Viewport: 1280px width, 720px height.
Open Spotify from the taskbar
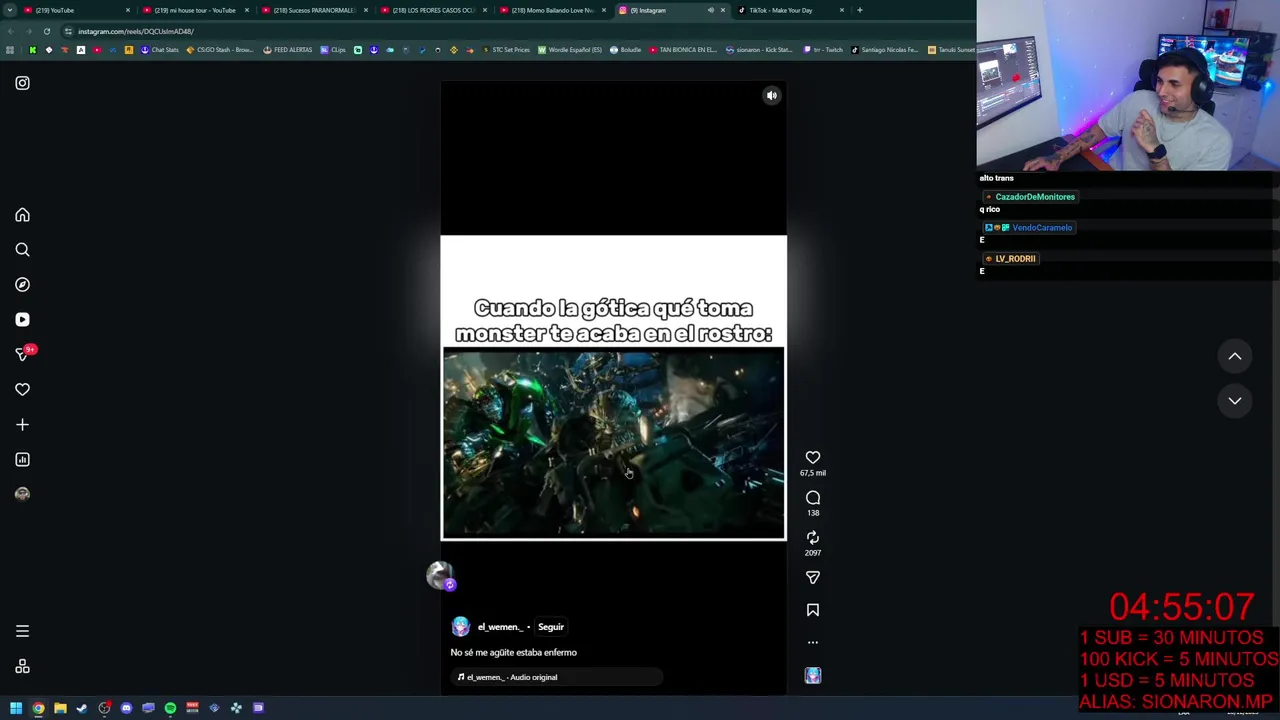pos(170,708)
